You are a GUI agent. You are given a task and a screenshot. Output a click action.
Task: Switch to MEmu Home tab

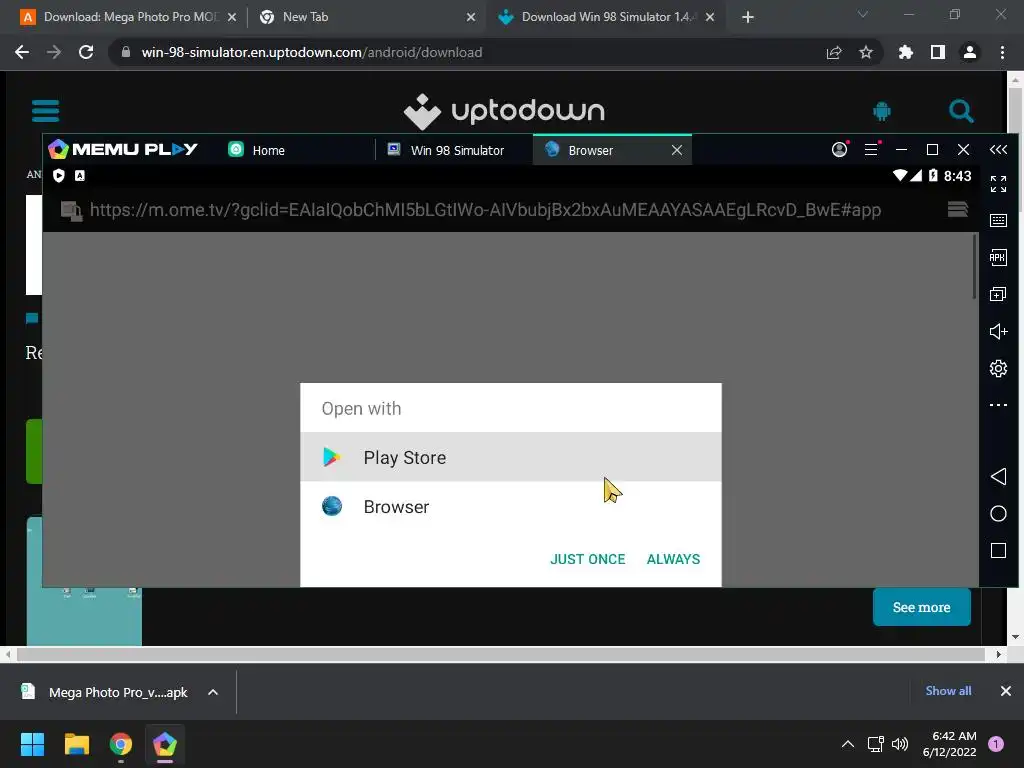257,150
